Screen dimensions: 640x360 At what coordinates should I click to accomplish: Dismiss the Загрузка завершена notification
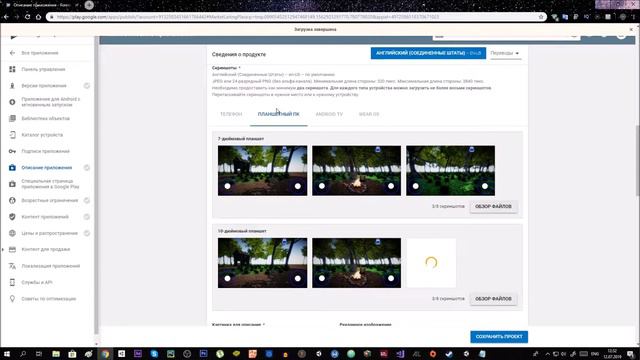click(x=631, y=29)
